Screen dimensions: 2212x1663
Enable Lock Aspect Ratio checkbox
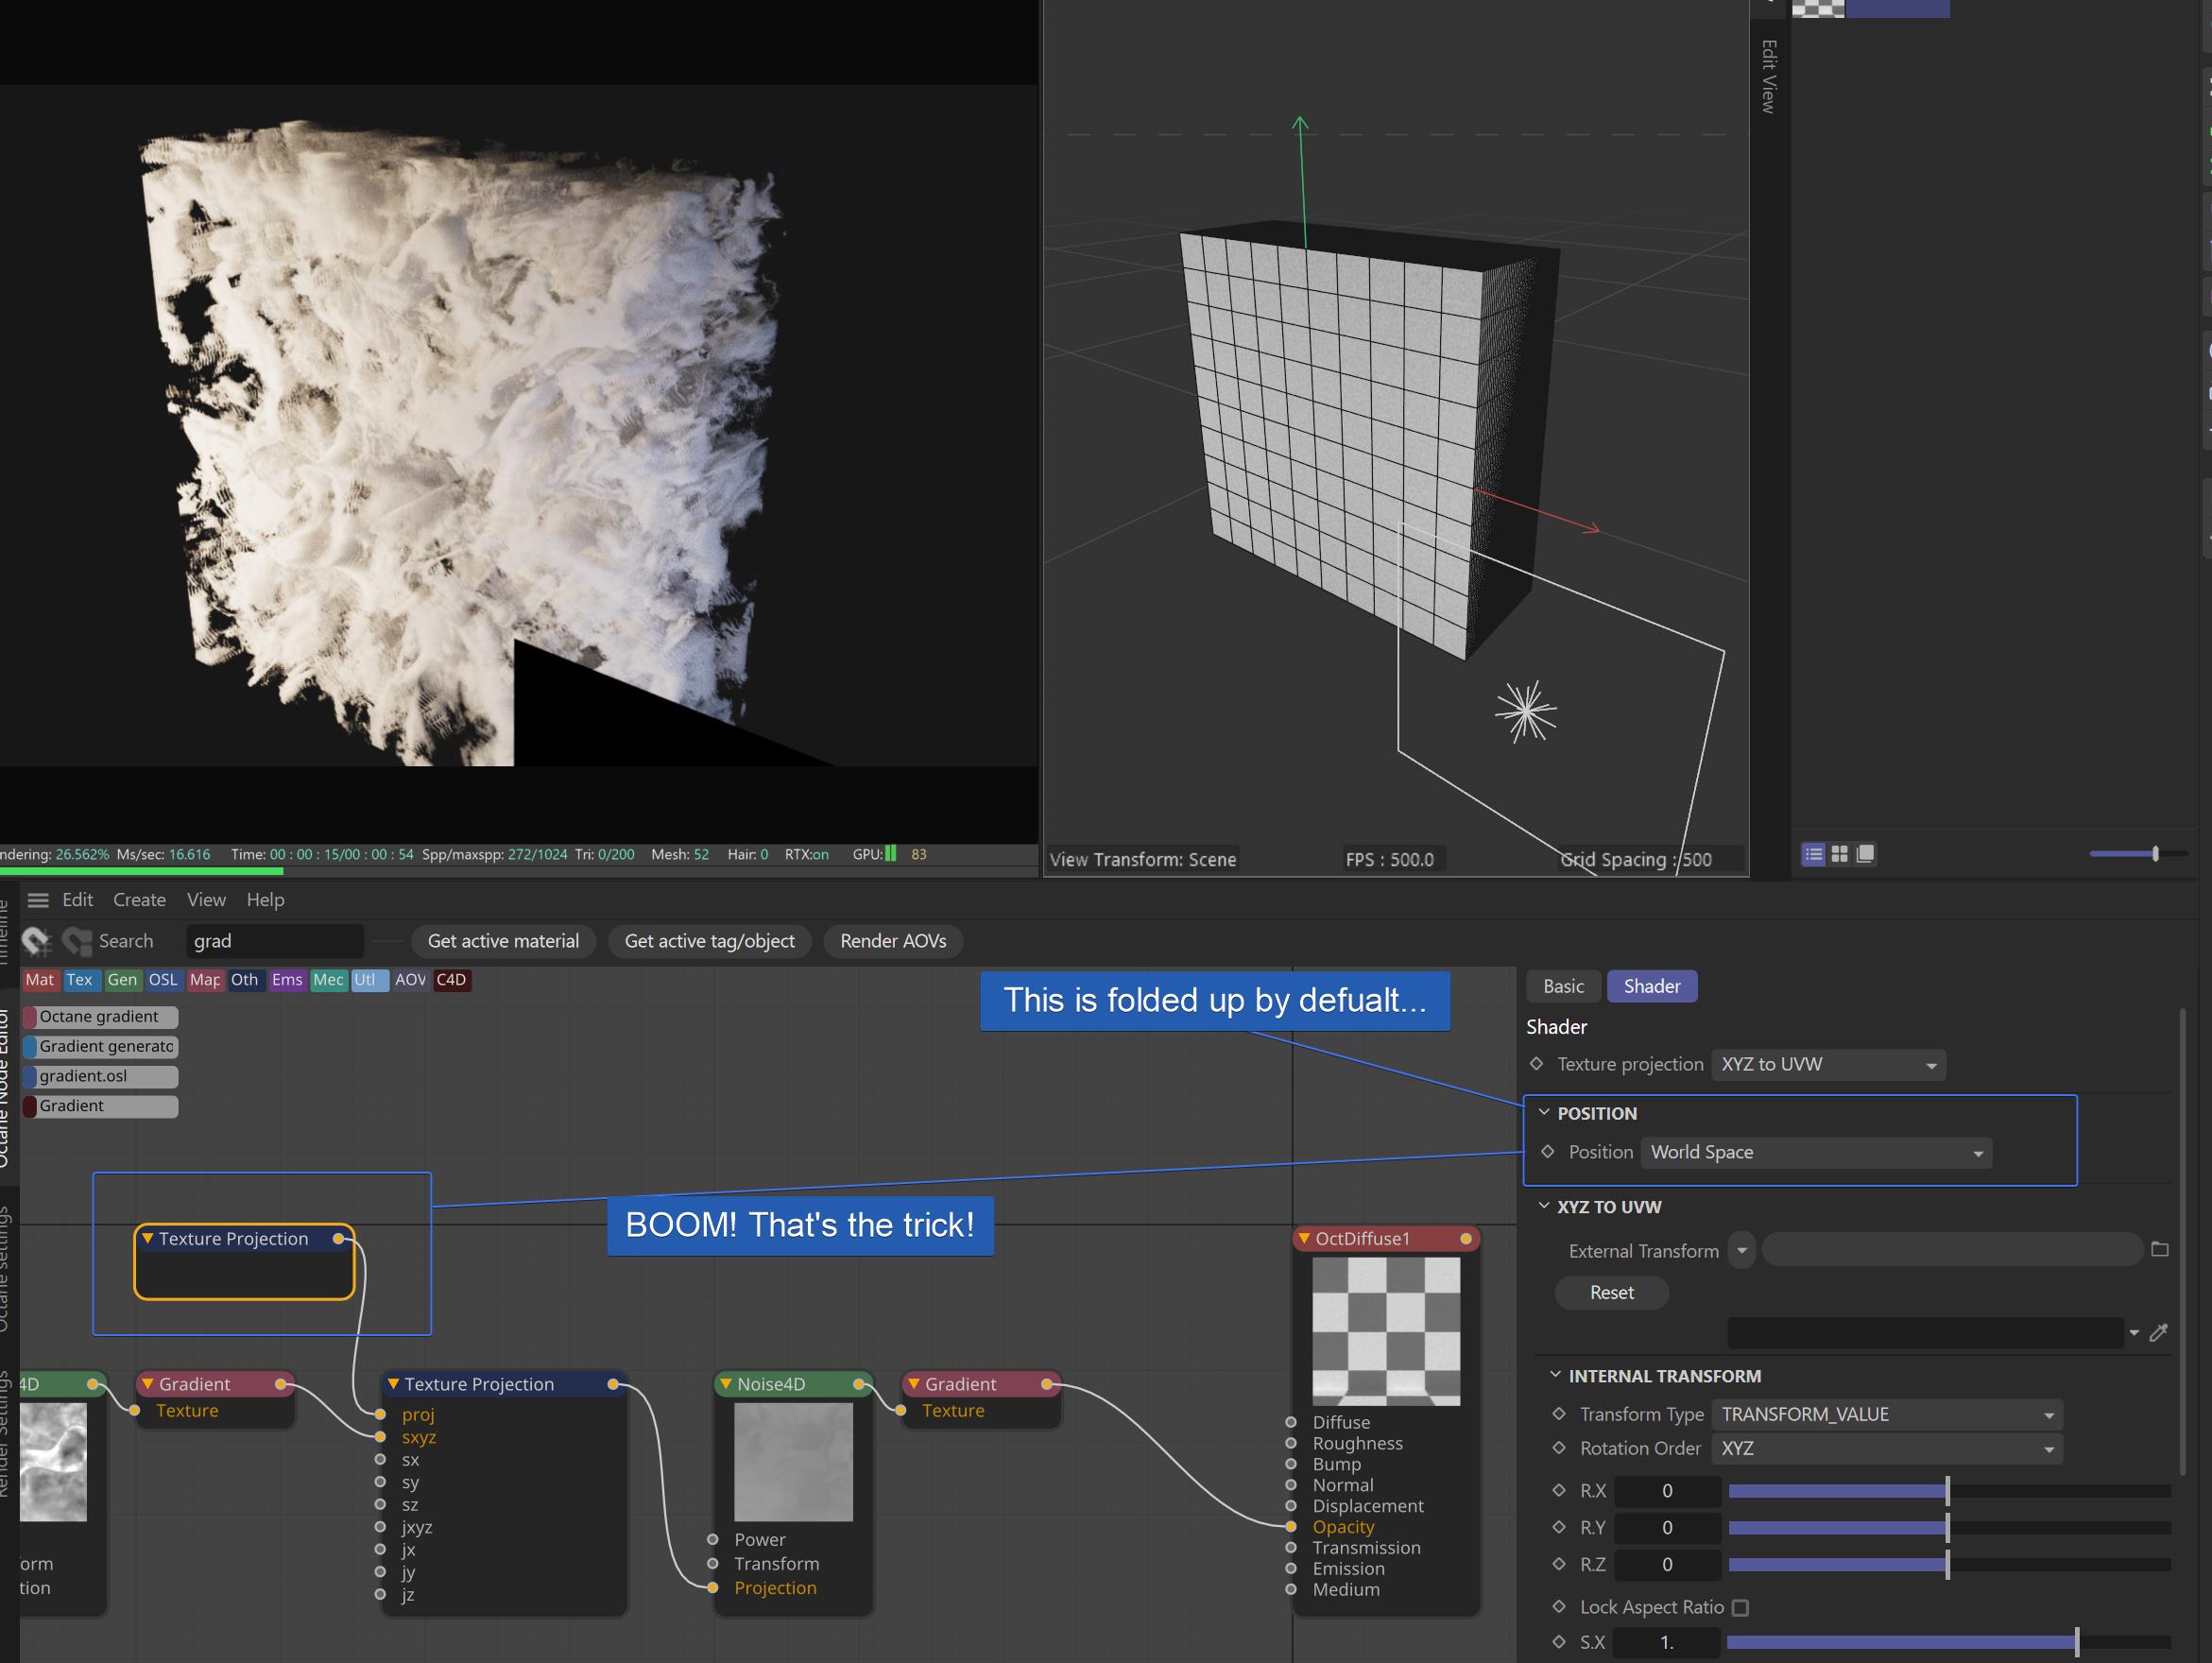coord(1740,1608)
